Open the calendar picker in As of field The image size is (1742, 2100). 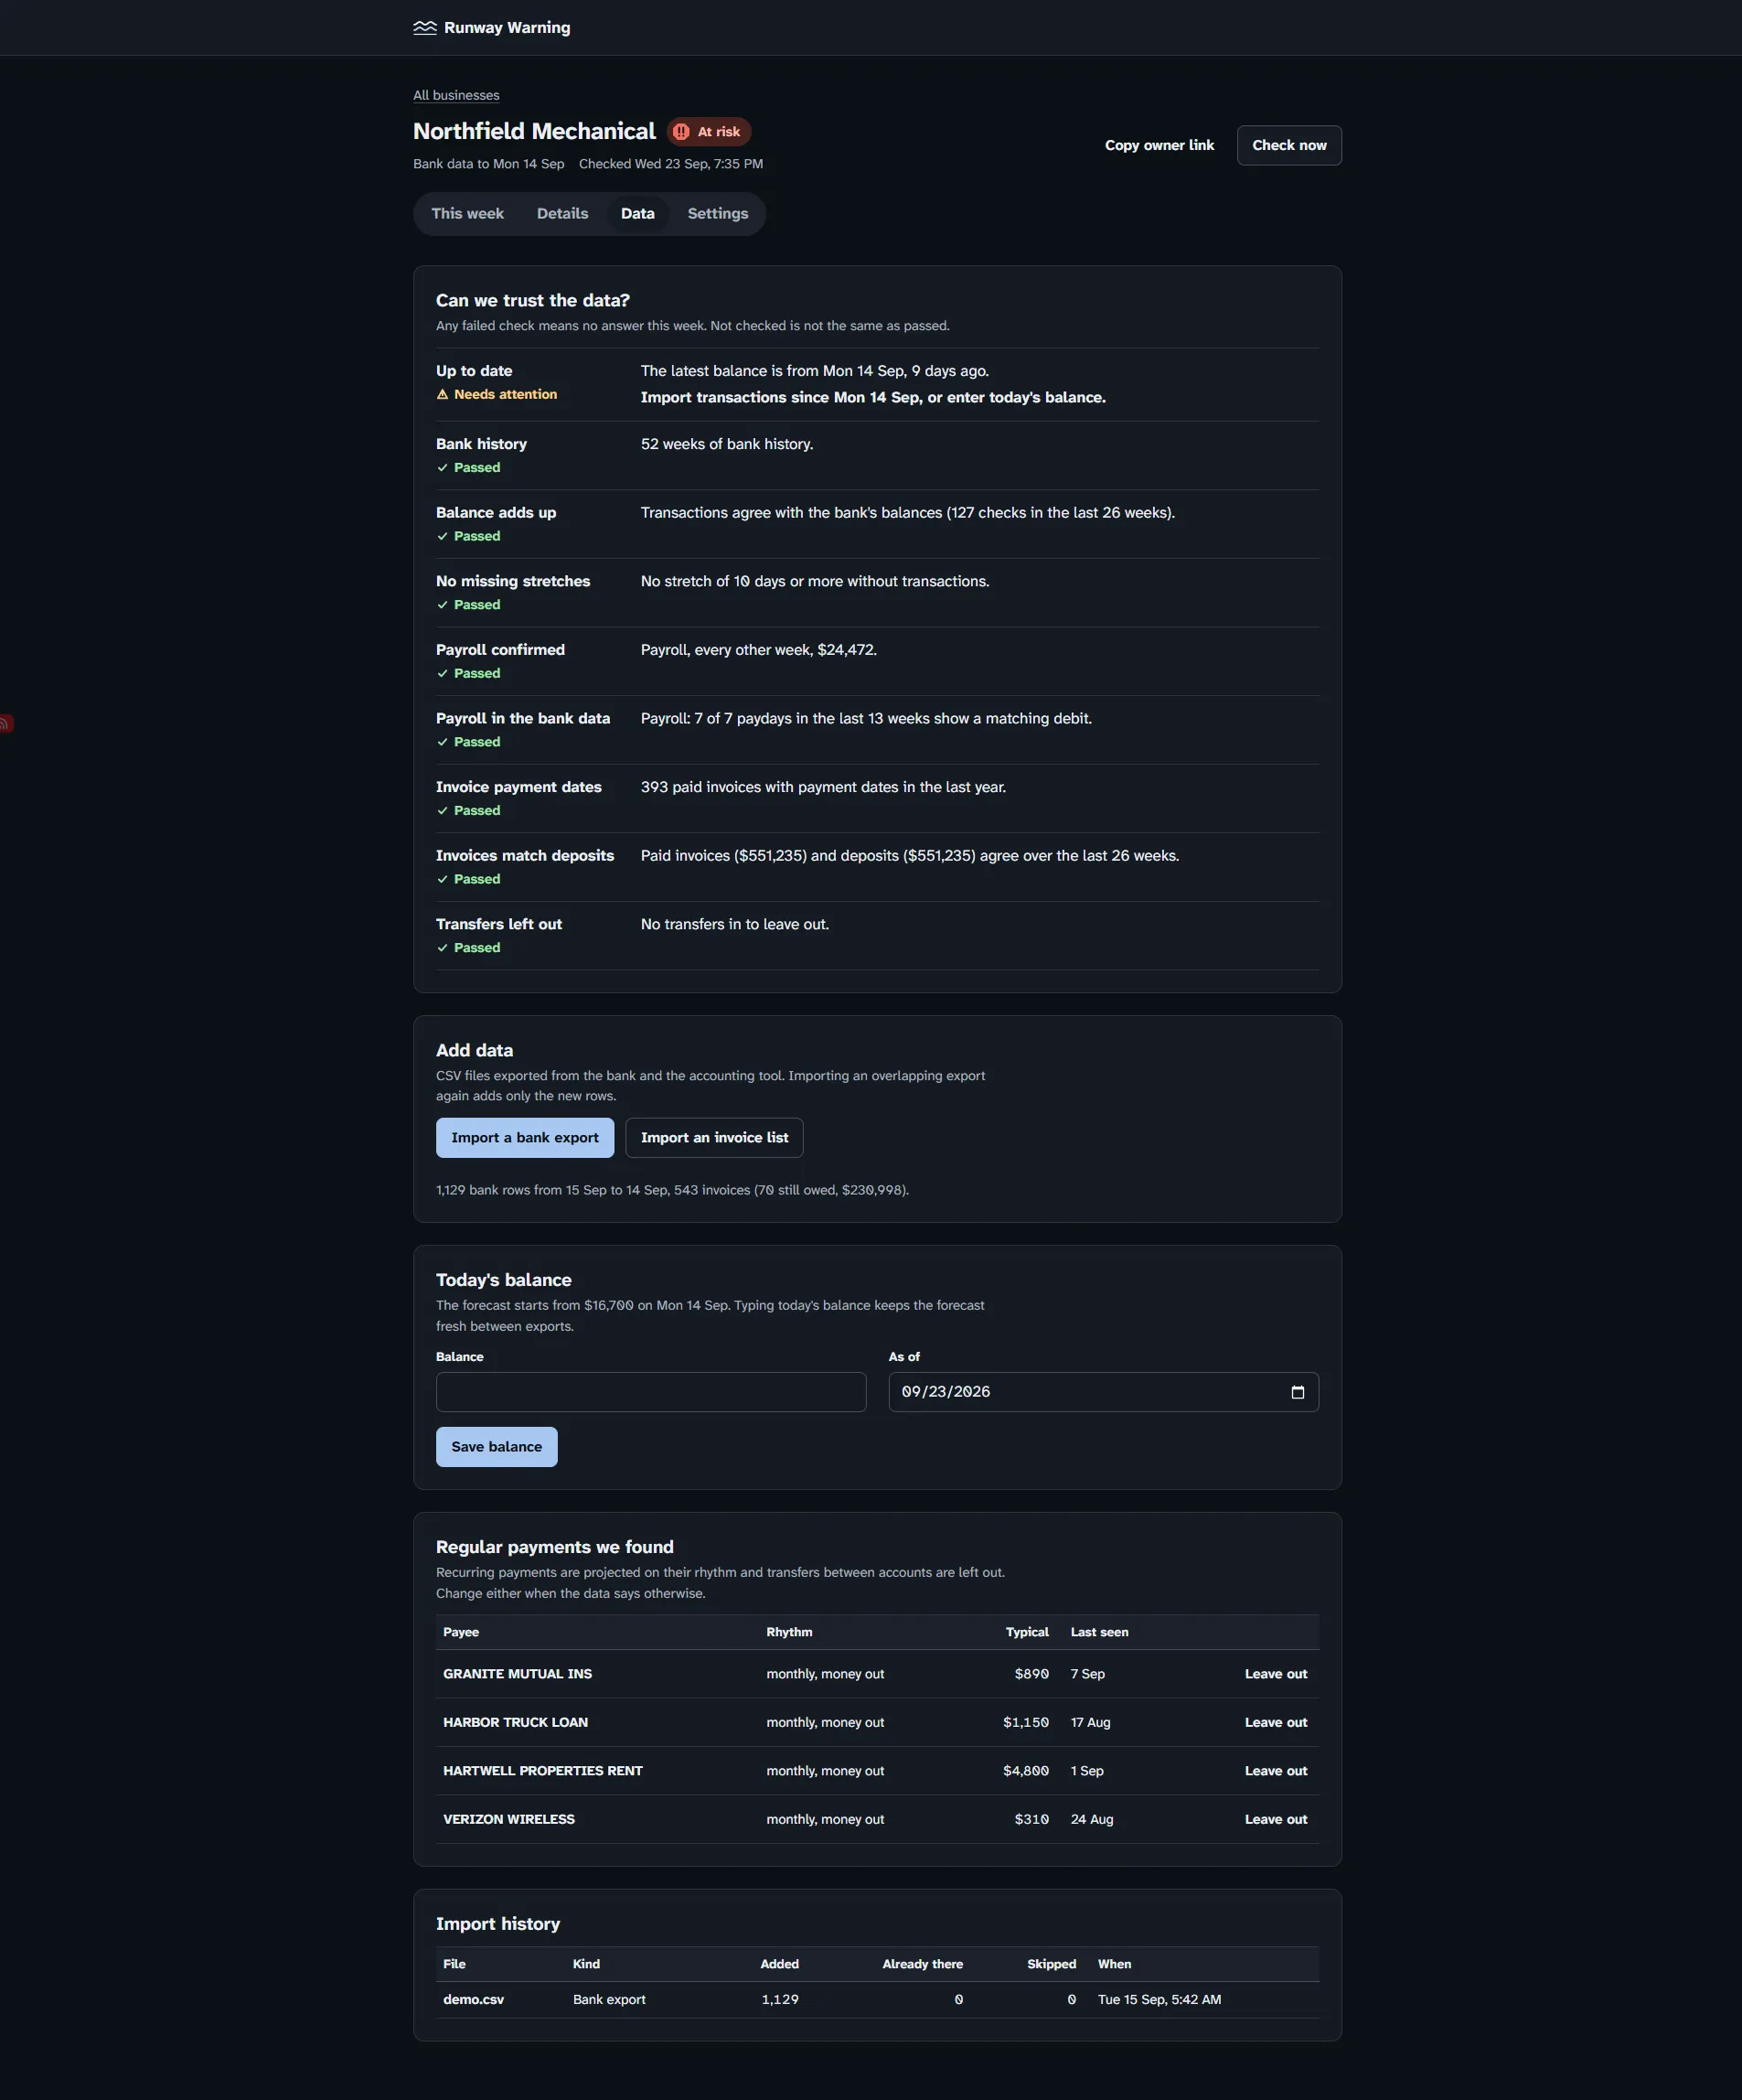[x=1297, y=1392]
